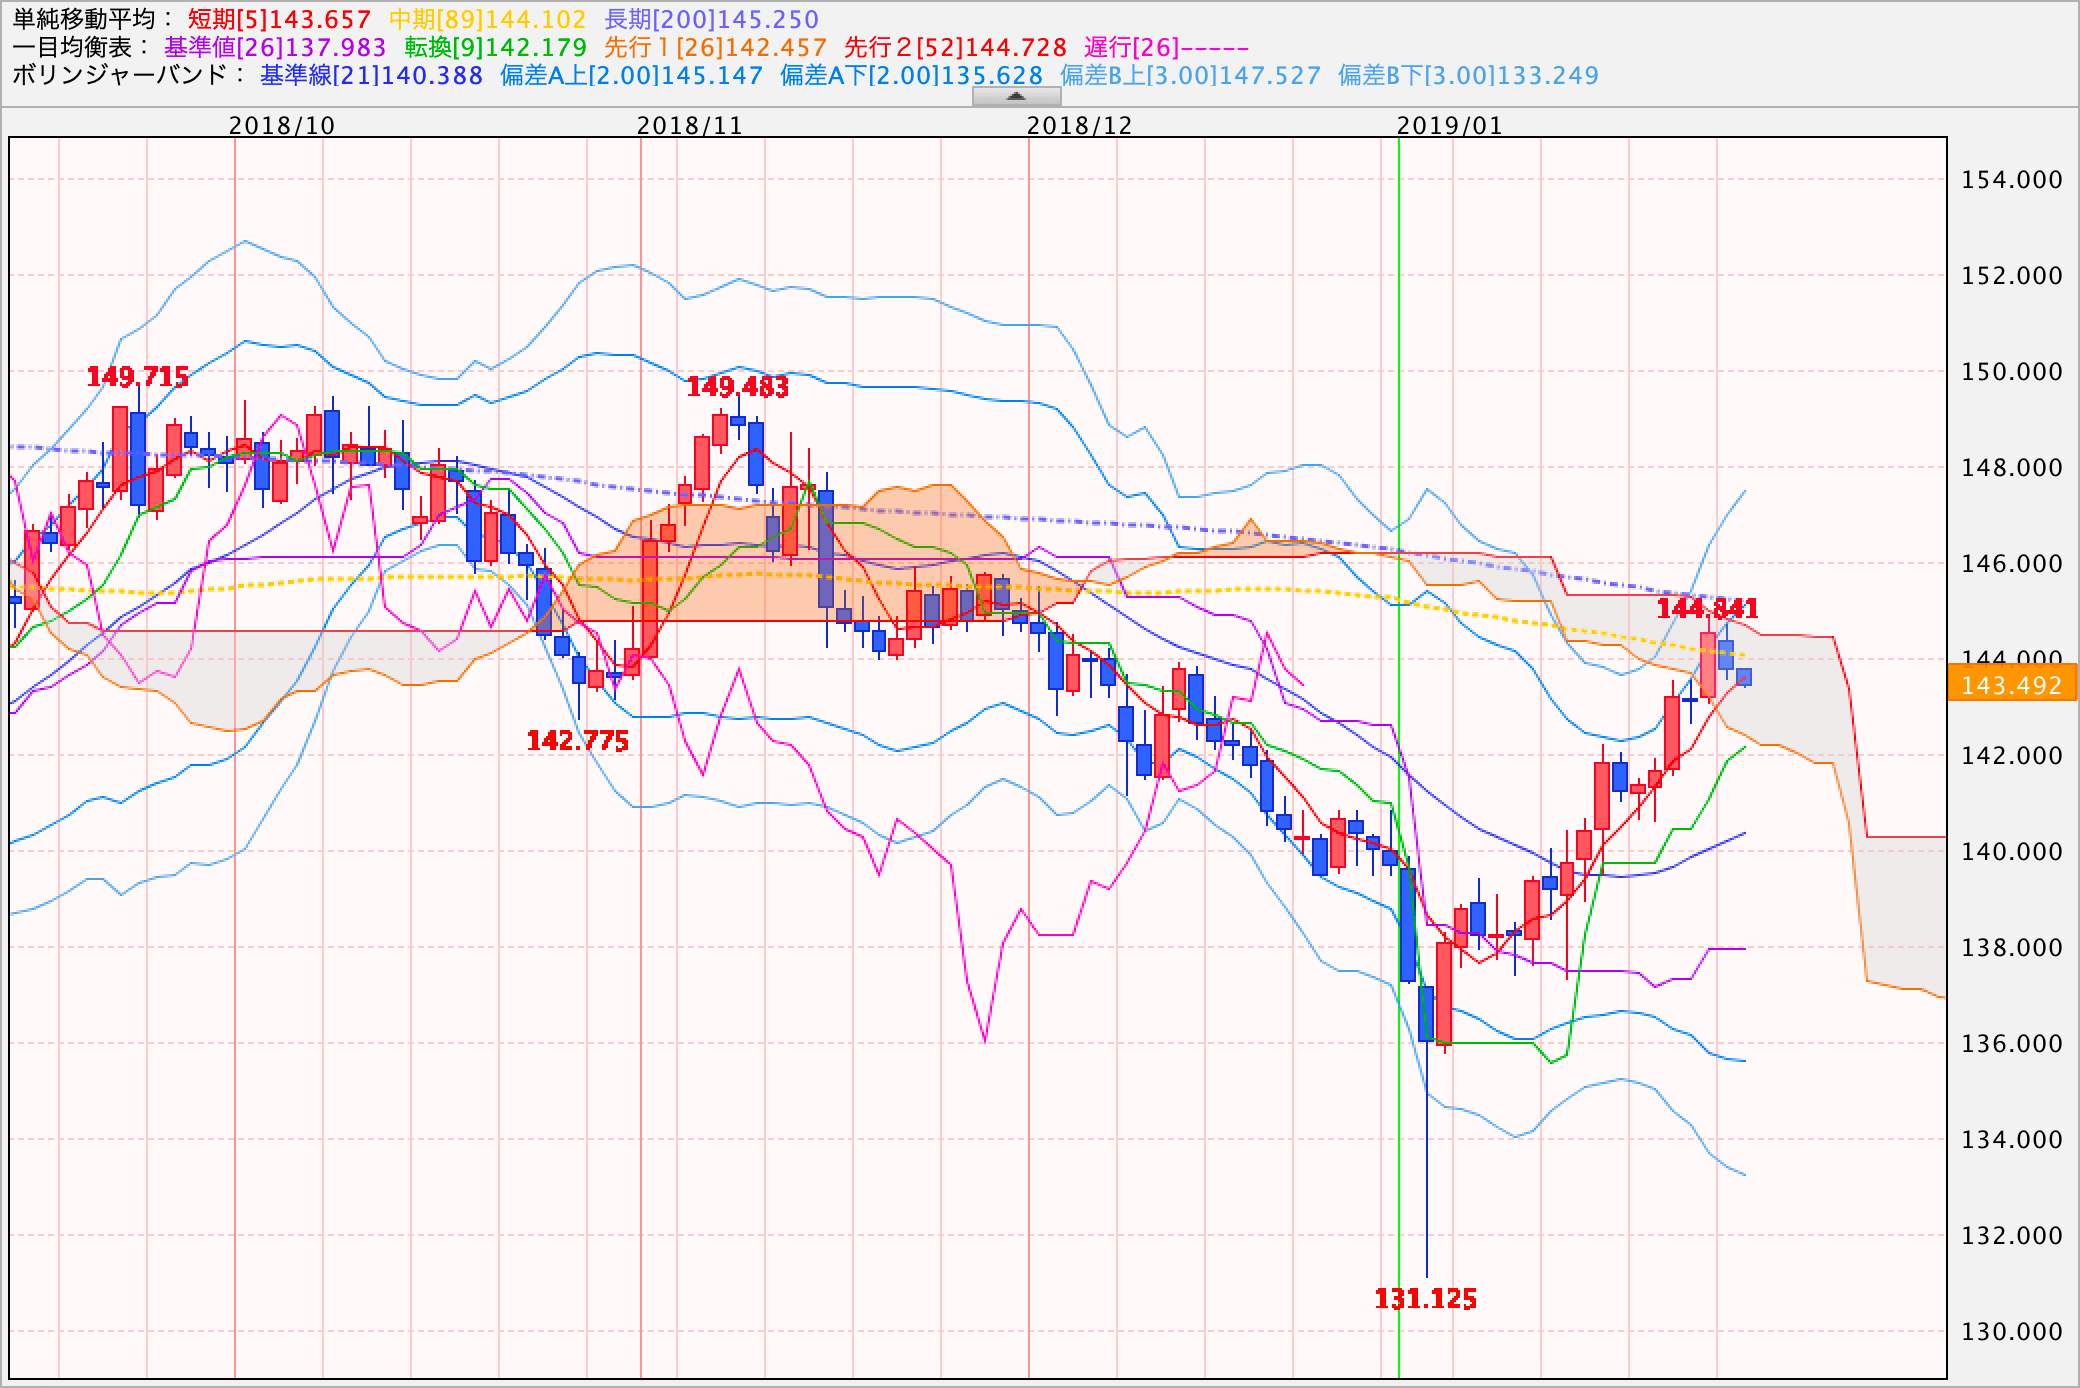Click the 136.000 price axis label
2080x1388 pixels.
pyautogui.click(x=2012, y=1044)
